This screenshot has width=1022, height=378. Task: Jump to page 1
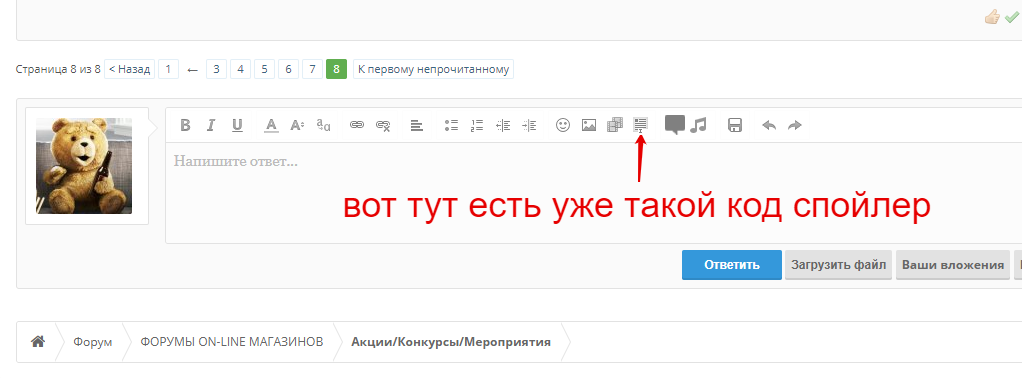click(168, 69)
